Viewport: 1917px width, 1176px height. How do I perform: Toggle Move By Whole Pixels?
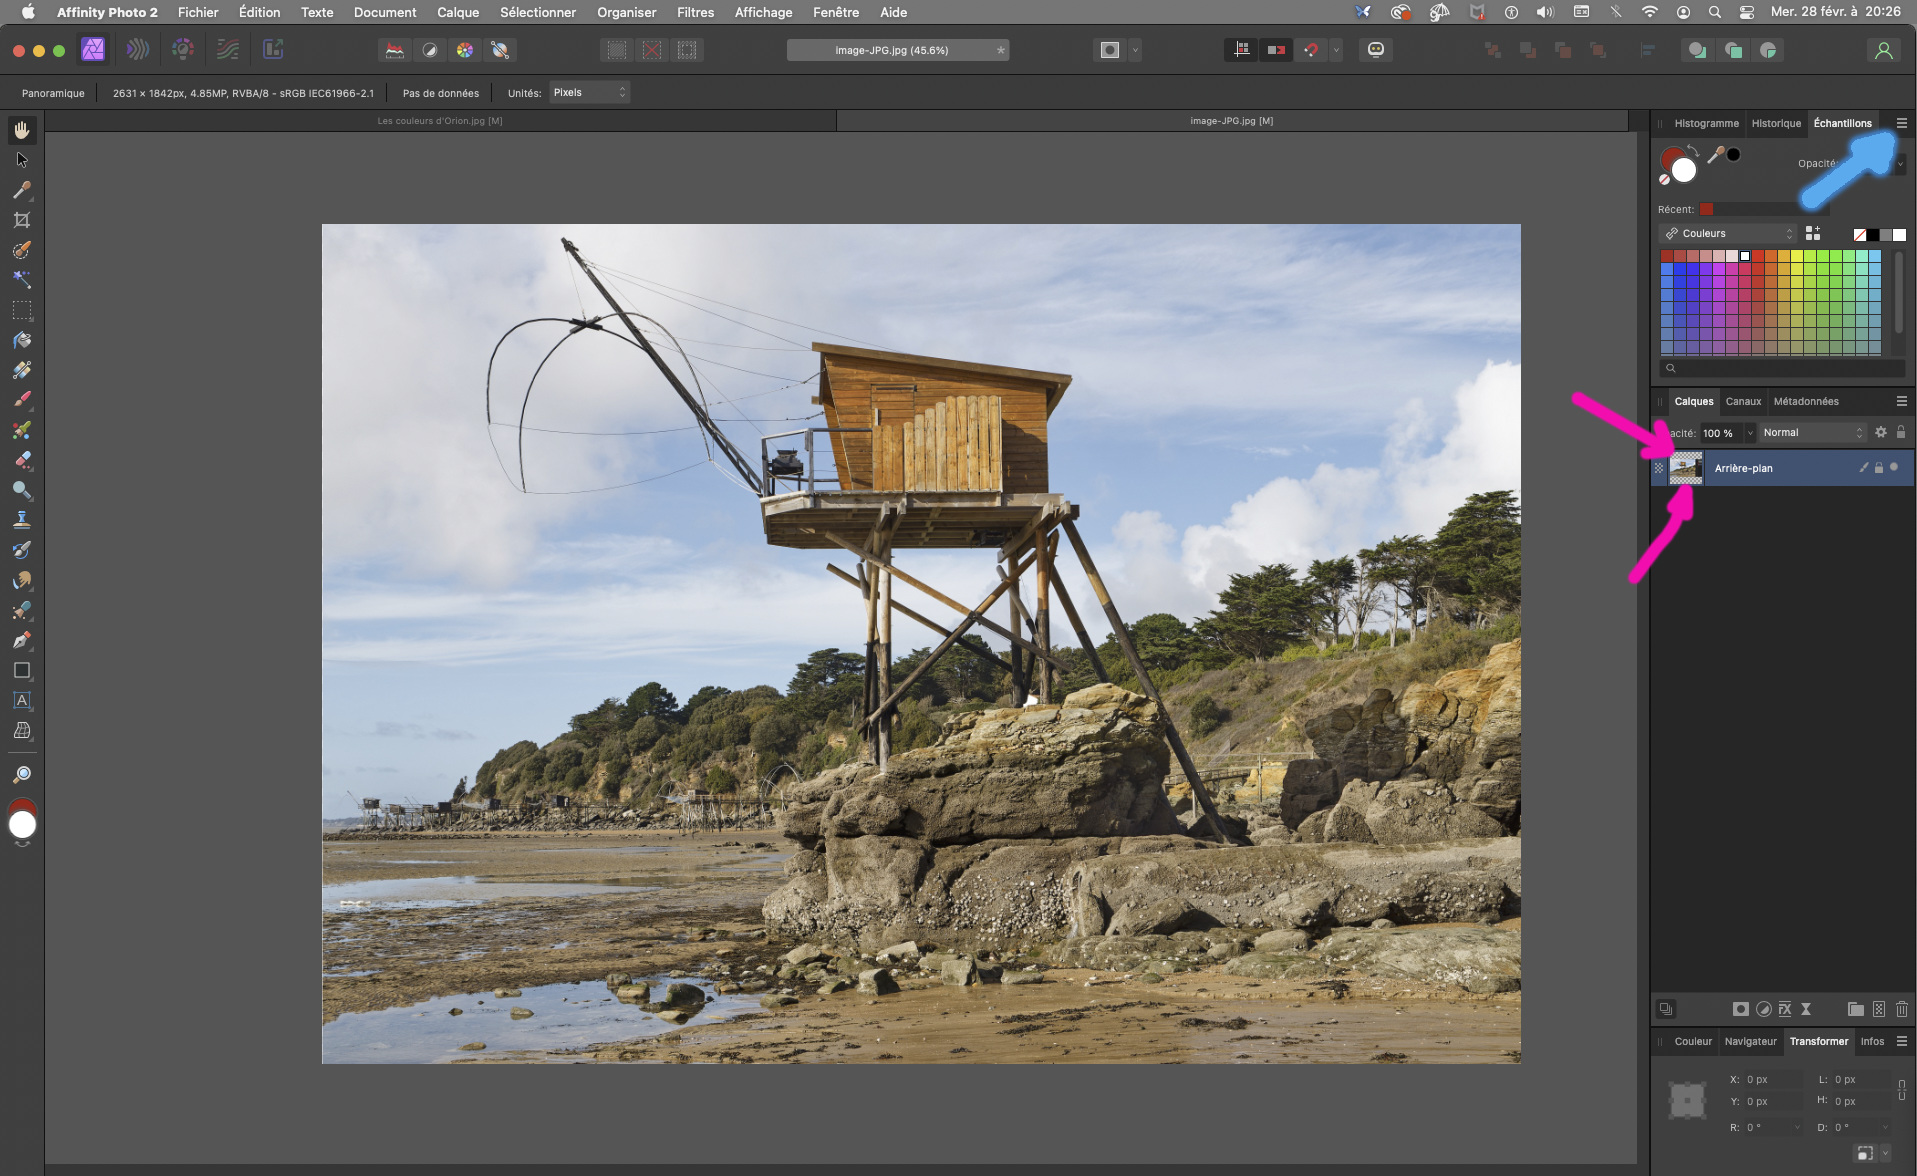1276,50
